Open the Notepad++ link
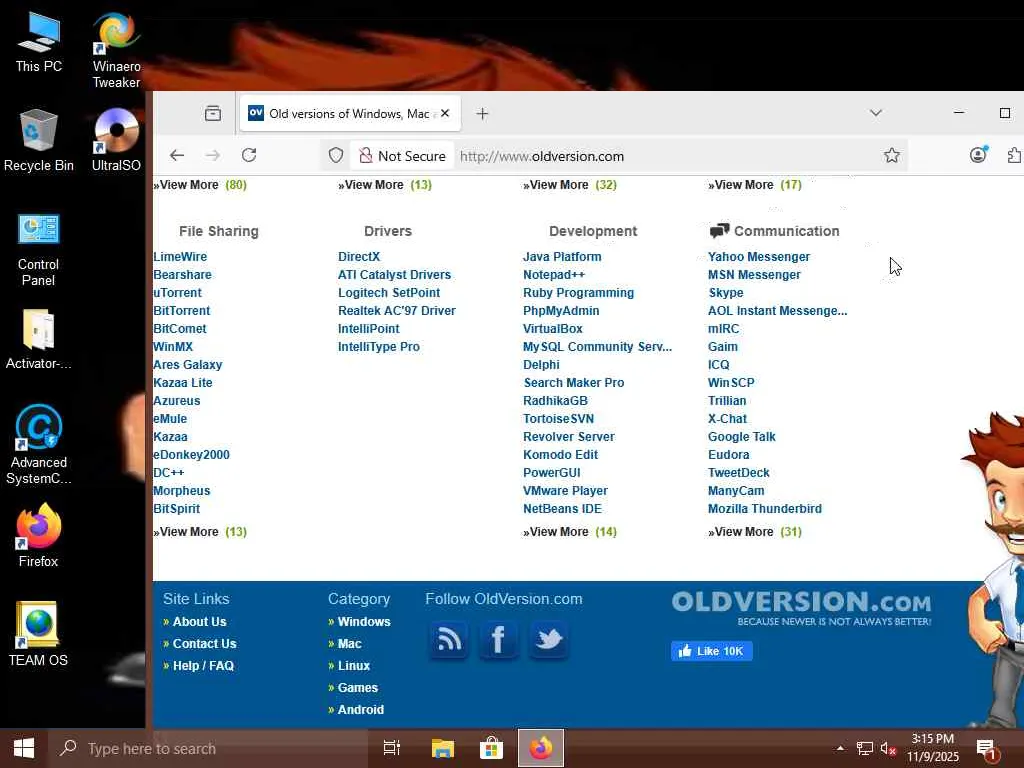The height and width of the screenshot is (768, 1024). (554, 275)
